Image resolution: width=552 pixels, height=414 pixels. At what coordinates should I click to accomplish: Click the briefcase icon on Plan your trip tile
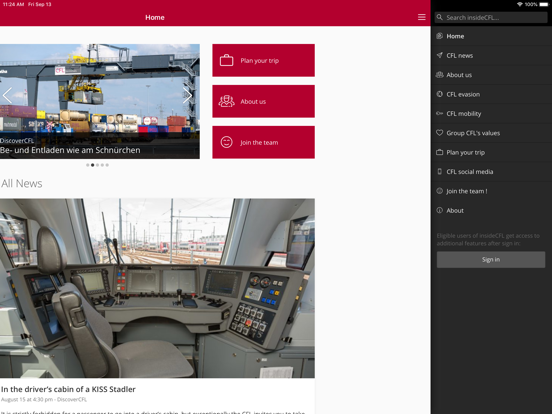pos(226,60)
